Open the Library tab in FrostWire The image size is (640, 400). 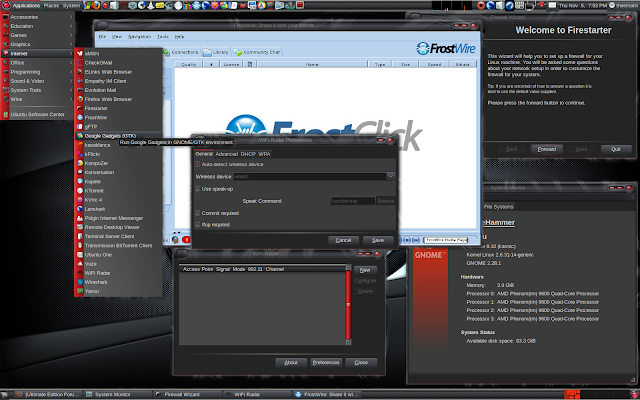(216, 52)
